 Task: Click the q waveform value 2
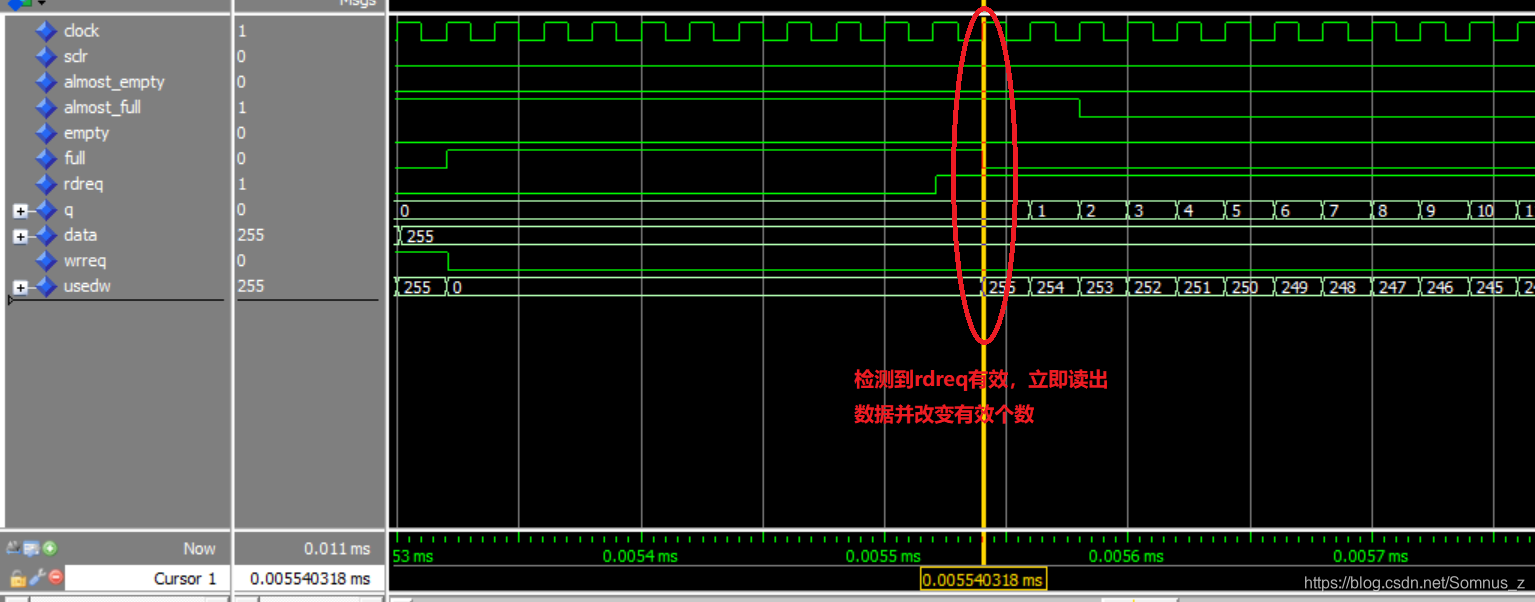(1091, 211)
